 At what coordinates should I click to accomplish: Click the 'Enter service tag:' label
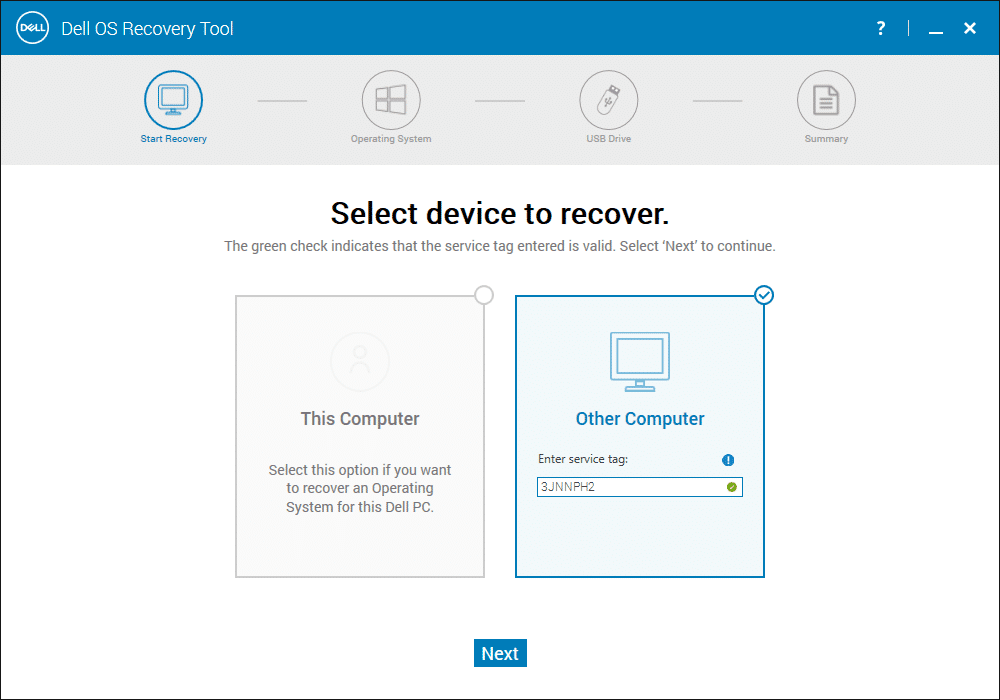coord(583,459)
